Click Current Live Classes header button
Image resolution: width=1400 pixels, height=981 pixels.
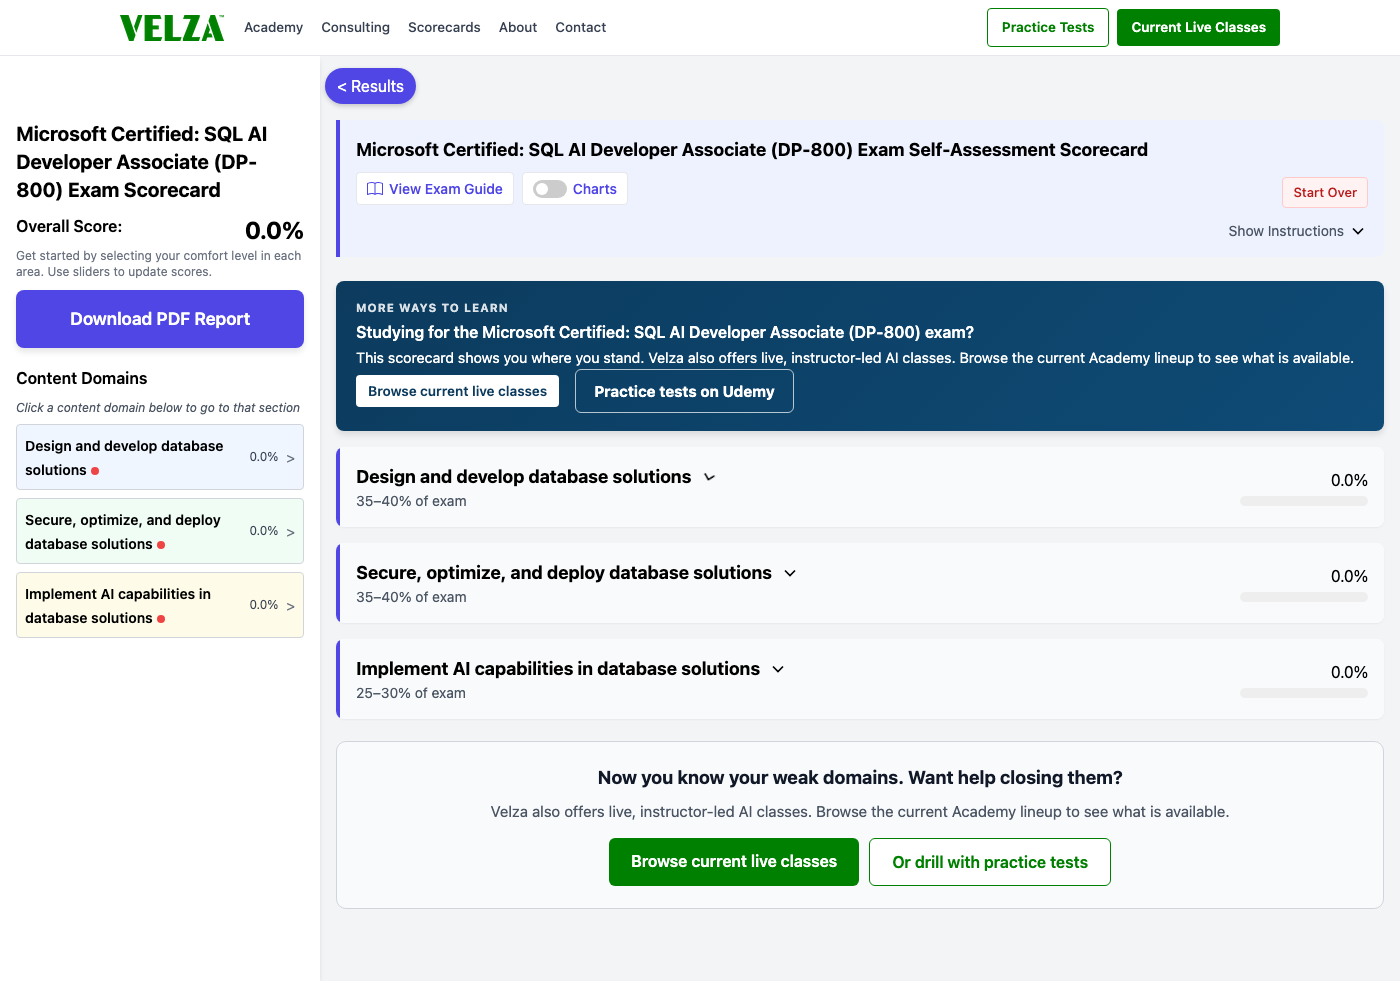pyautogui.click(x=1198, y=27)
